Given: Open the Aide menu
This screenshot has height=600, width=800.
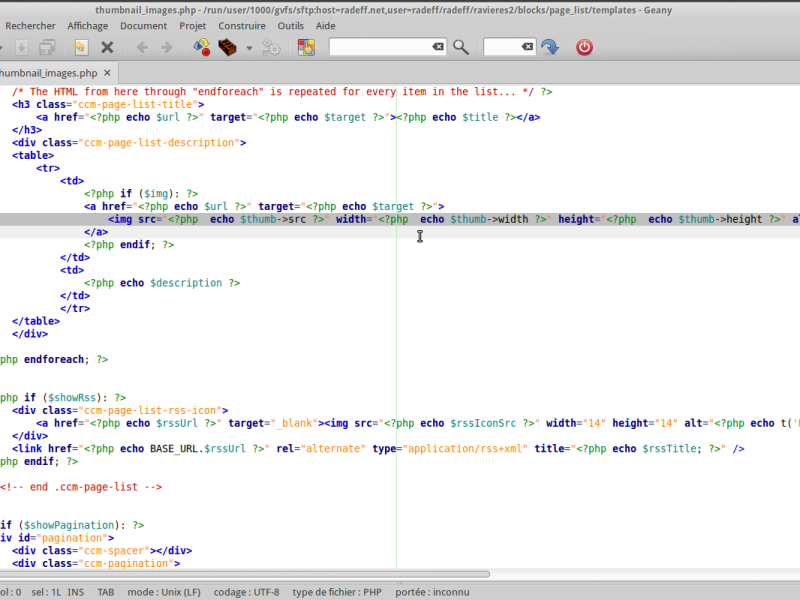Looking at the screenshot, I should [x=326, y=26].
